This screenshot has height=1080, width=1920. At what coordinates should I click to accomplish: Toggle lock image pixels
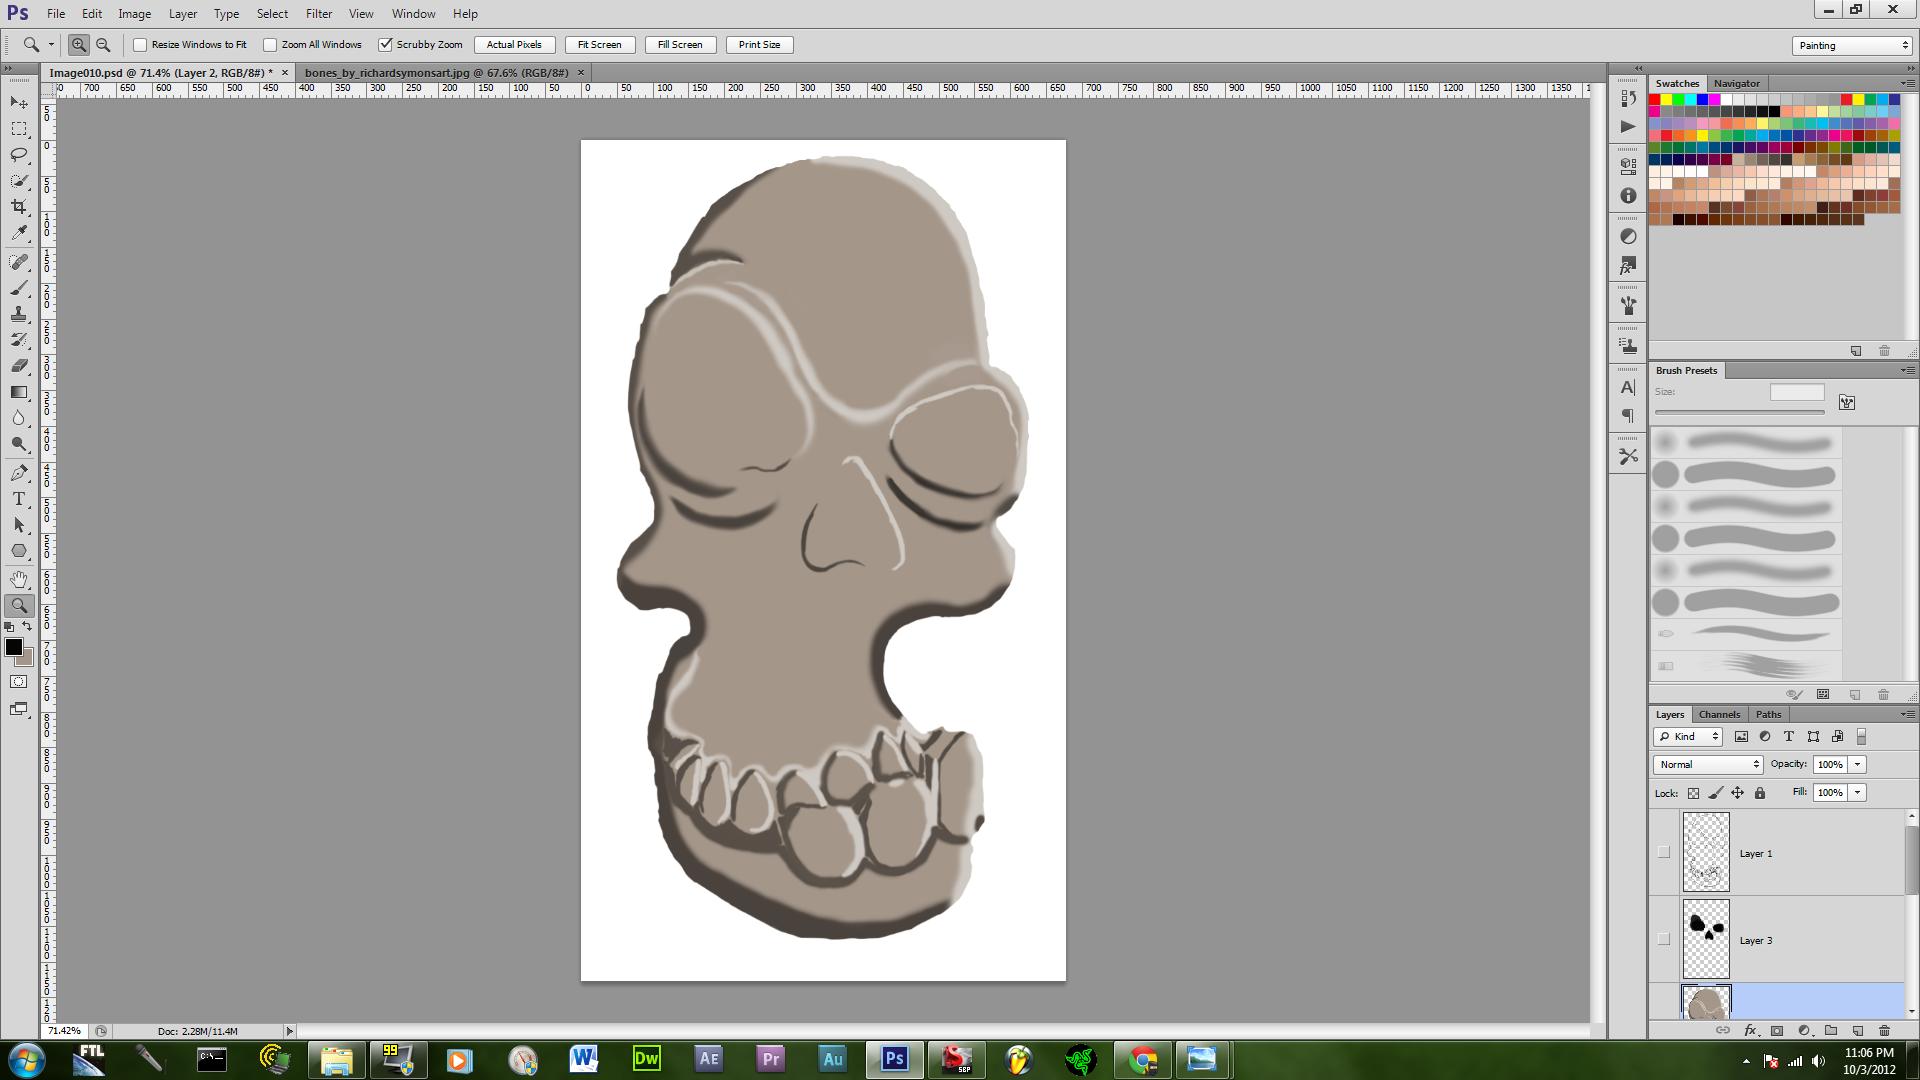pyautogui.click(x=1716, y=793)
